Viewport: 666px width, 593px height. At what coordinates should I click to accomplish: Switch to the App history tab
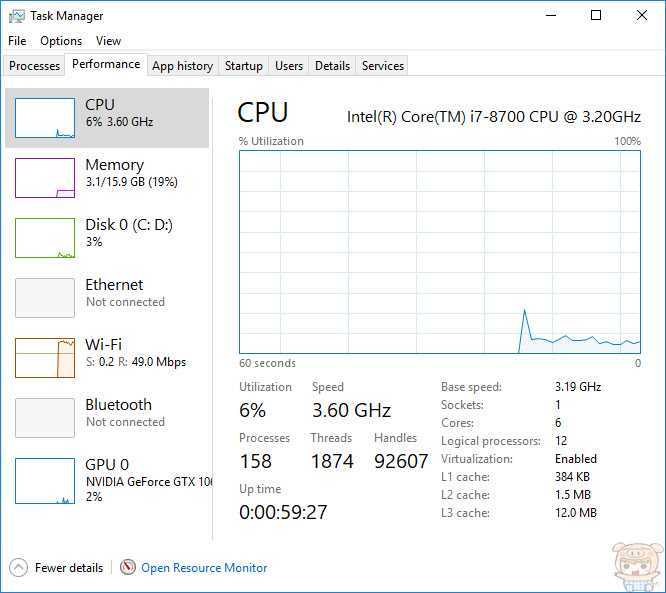(x=182, y=66)
